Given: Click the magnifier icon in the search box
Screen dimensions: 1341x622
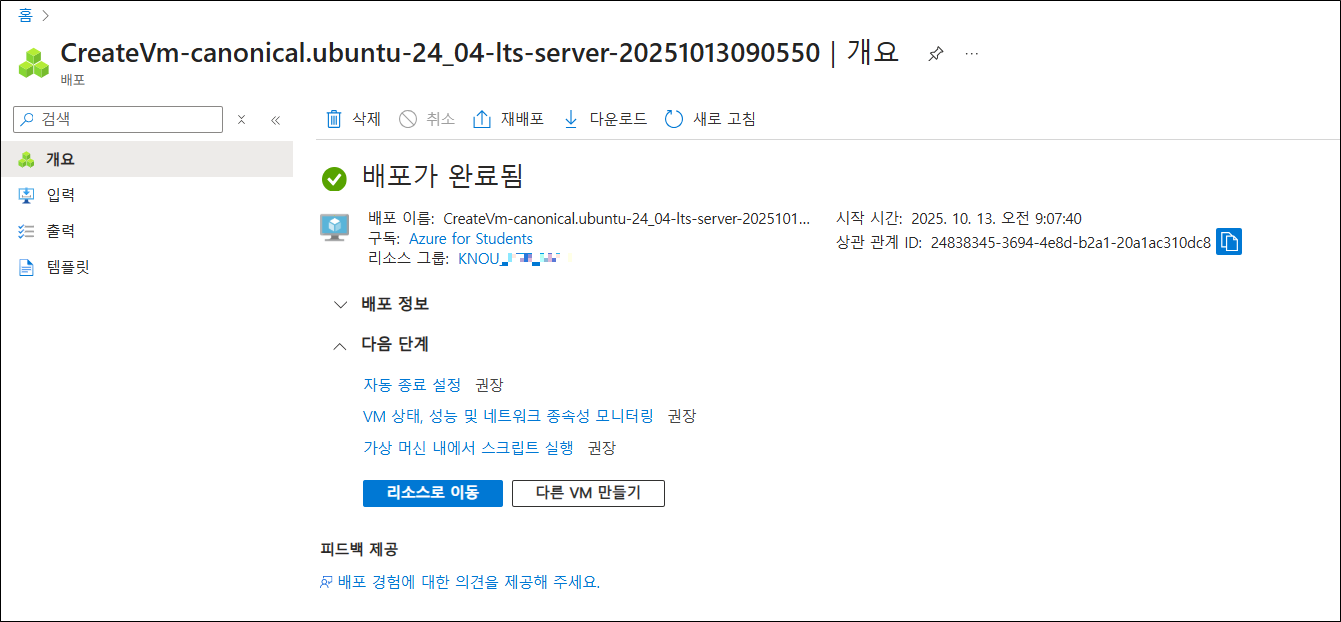Looking at the screenshot, I should coord(28,119).
